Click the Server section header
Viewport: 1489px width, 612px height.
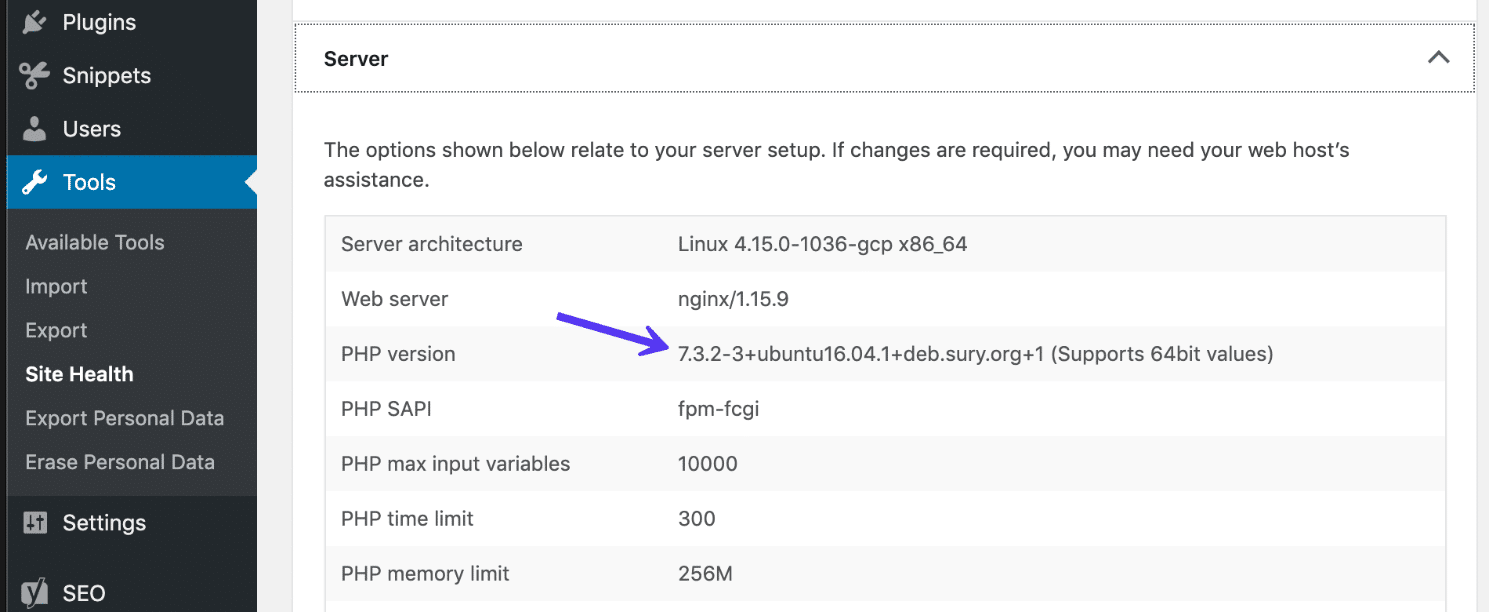click(x=355, y=58)
